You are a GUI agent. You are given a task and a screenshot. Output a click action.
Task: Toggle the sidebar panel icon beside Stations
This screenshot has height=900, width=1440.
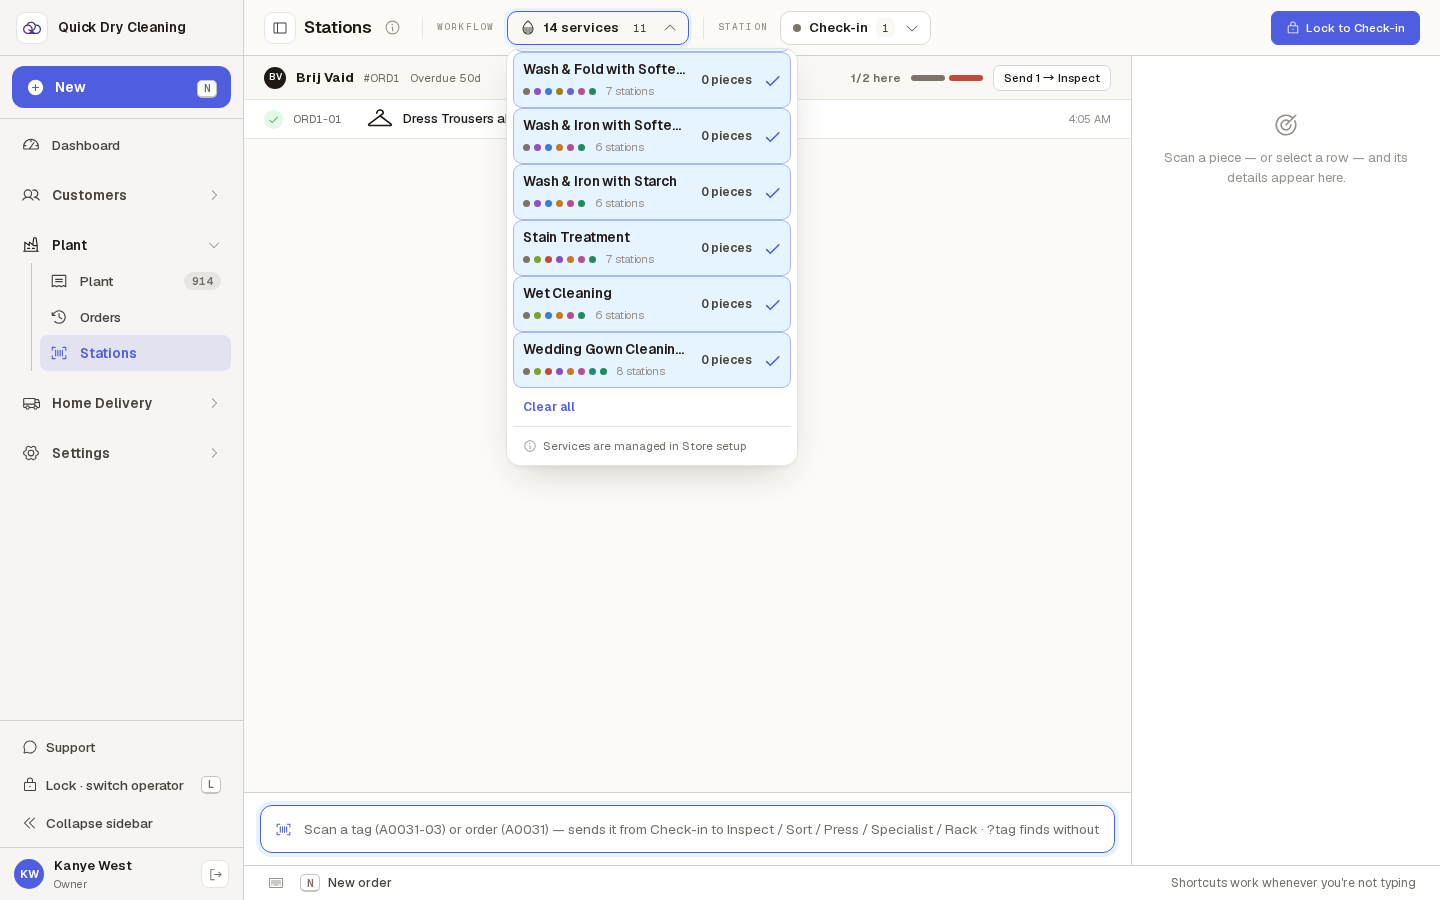pos(280,28)
